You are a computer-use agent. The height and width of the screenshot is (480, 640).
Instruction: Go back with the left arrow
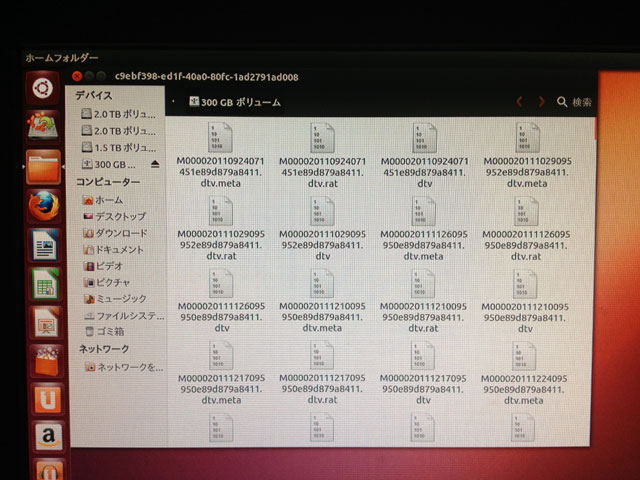[520, 102]
